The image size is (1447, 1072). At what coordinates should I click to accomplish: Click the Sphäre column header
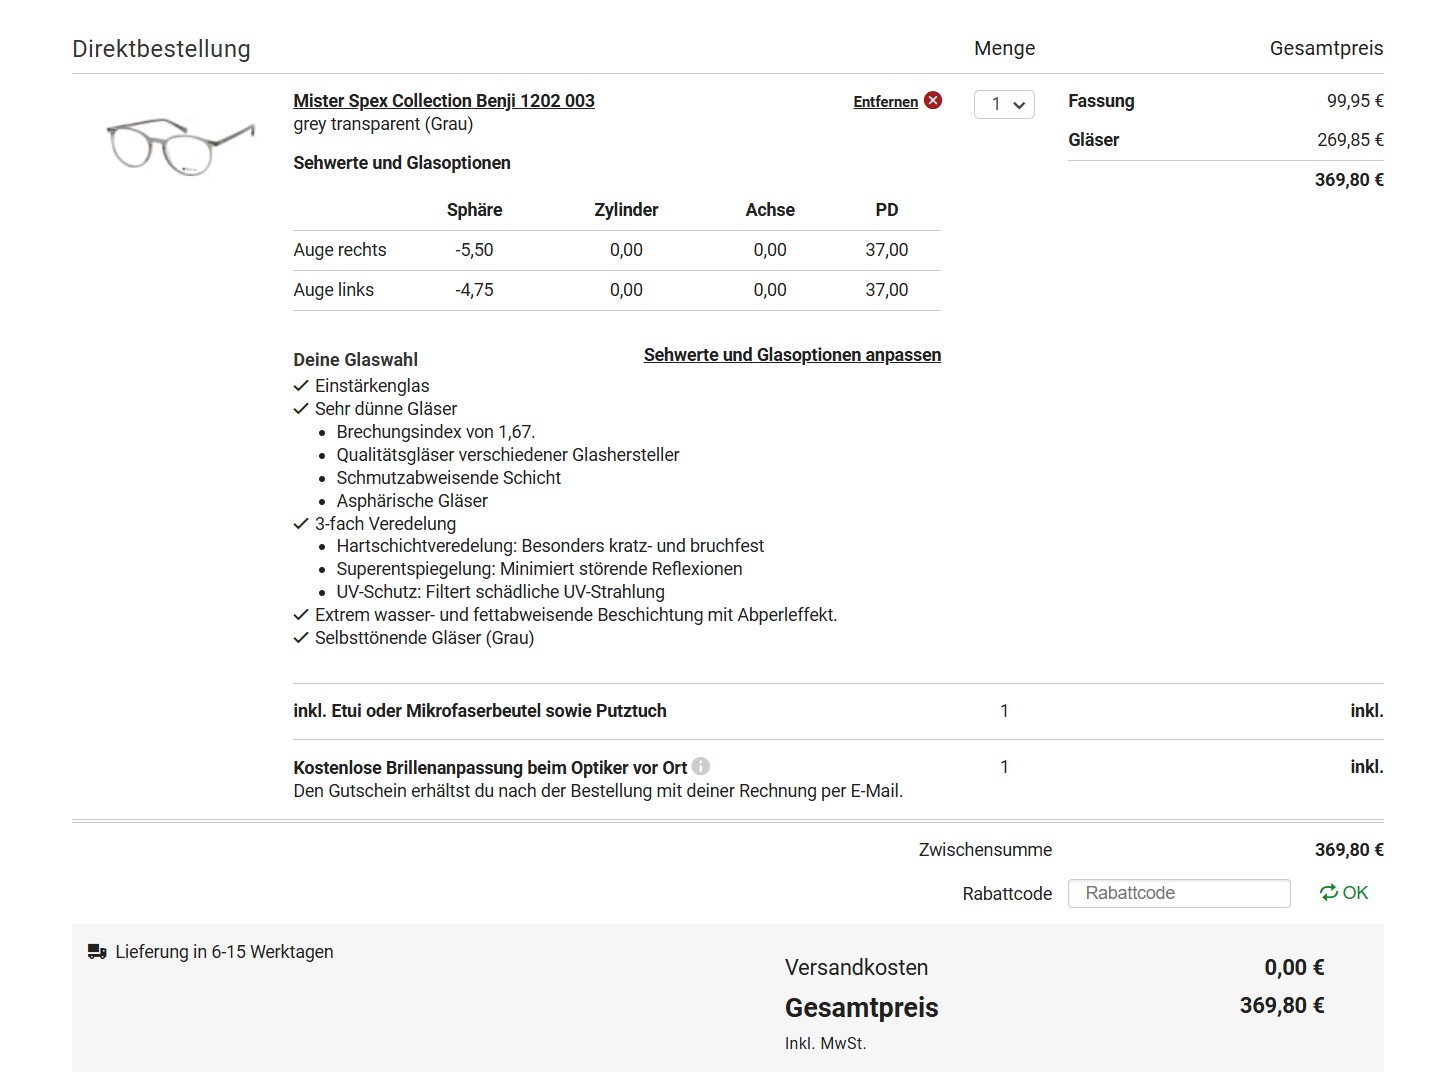pyautogui.click(x=474, y=210)
